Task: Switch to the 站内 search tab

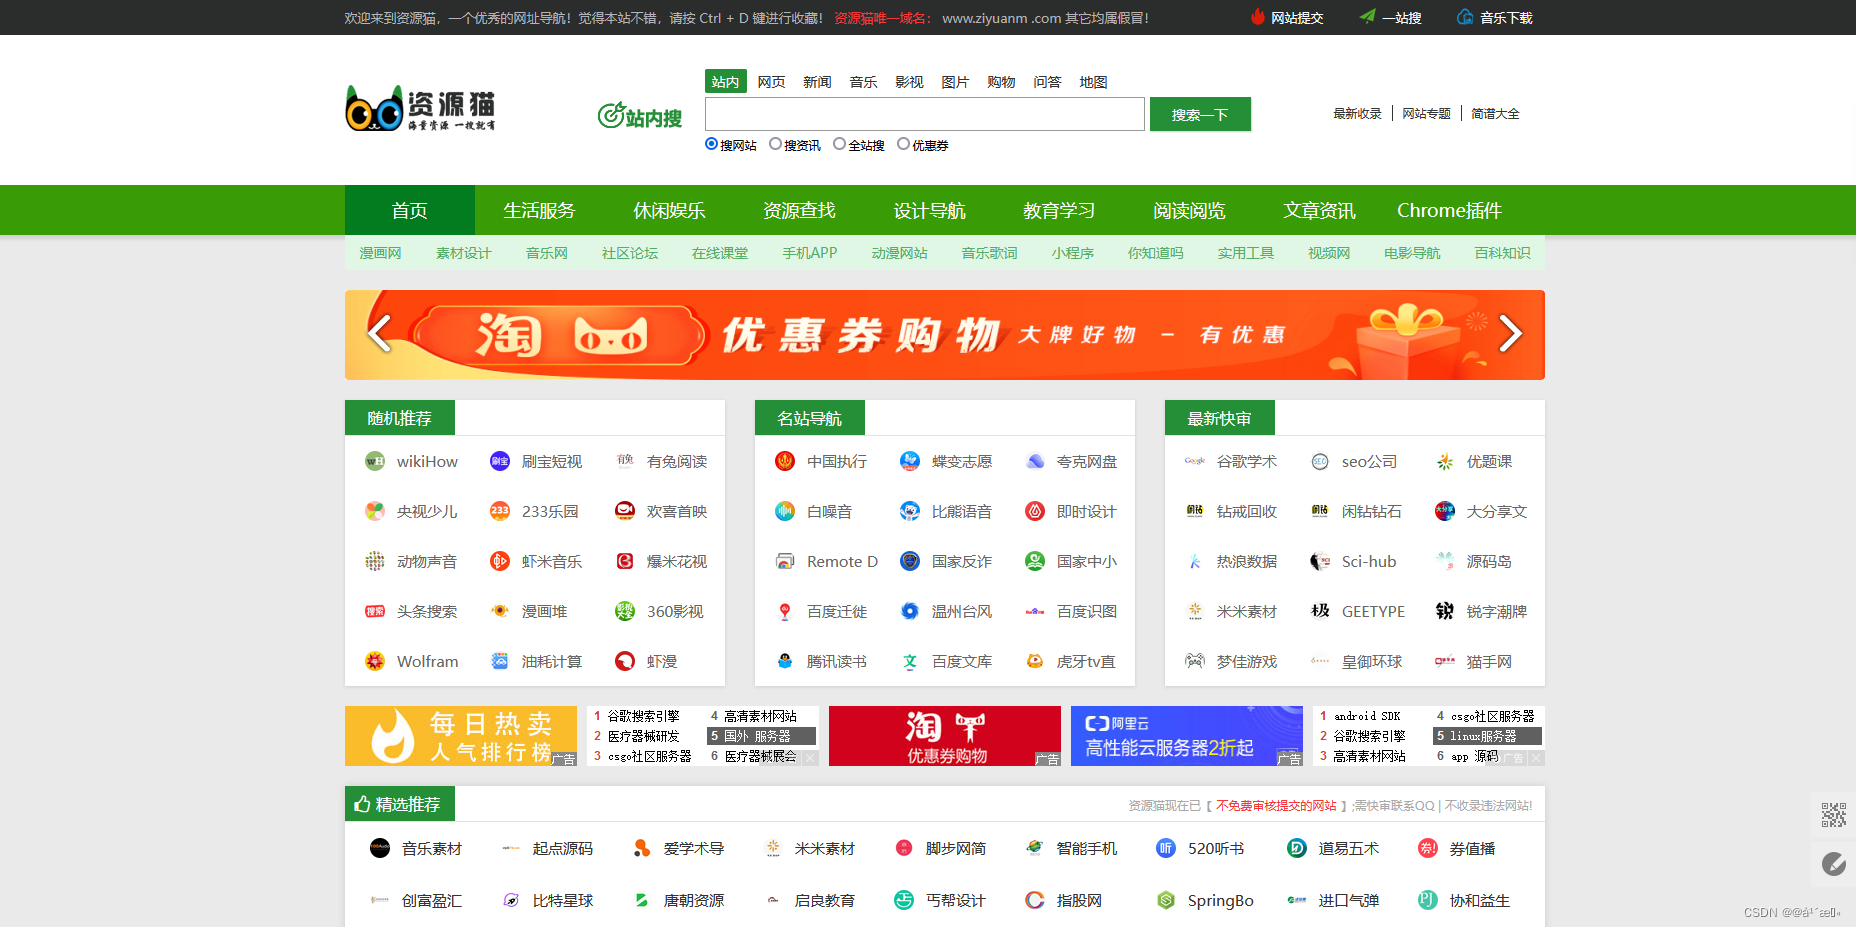Action: (726, 82)
